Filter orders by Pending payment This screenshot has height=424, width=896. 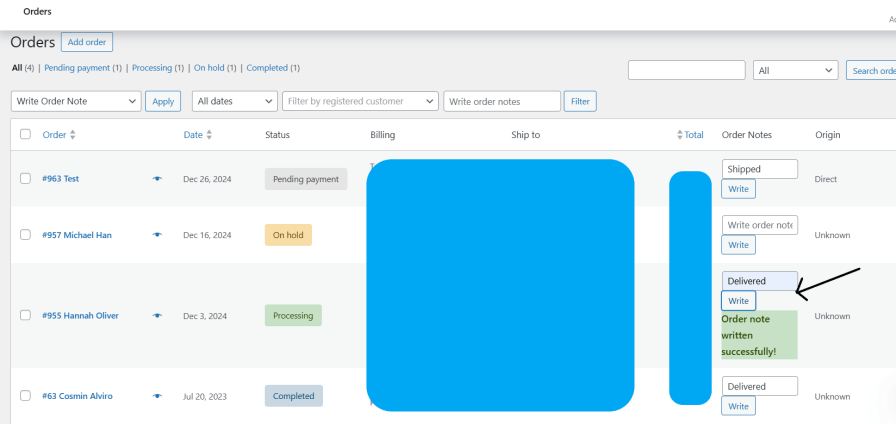(x=77, y=67)
